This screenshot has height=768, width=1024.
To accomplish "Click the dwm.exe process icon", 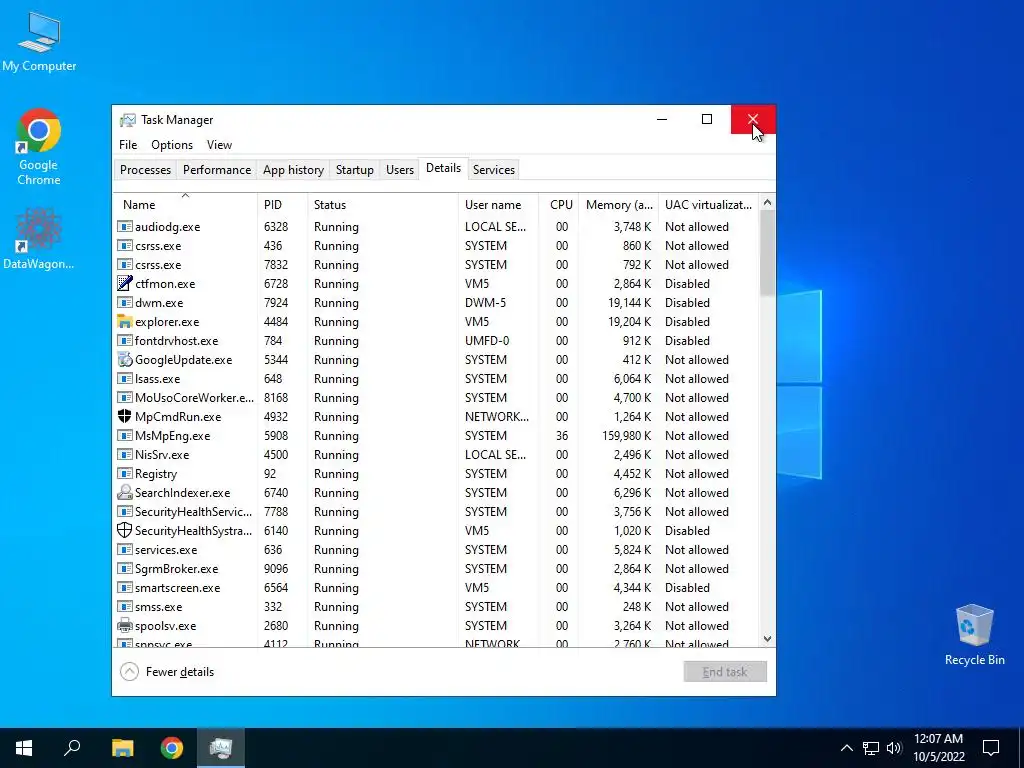I will pyautogui.click(x=125, y=302).
